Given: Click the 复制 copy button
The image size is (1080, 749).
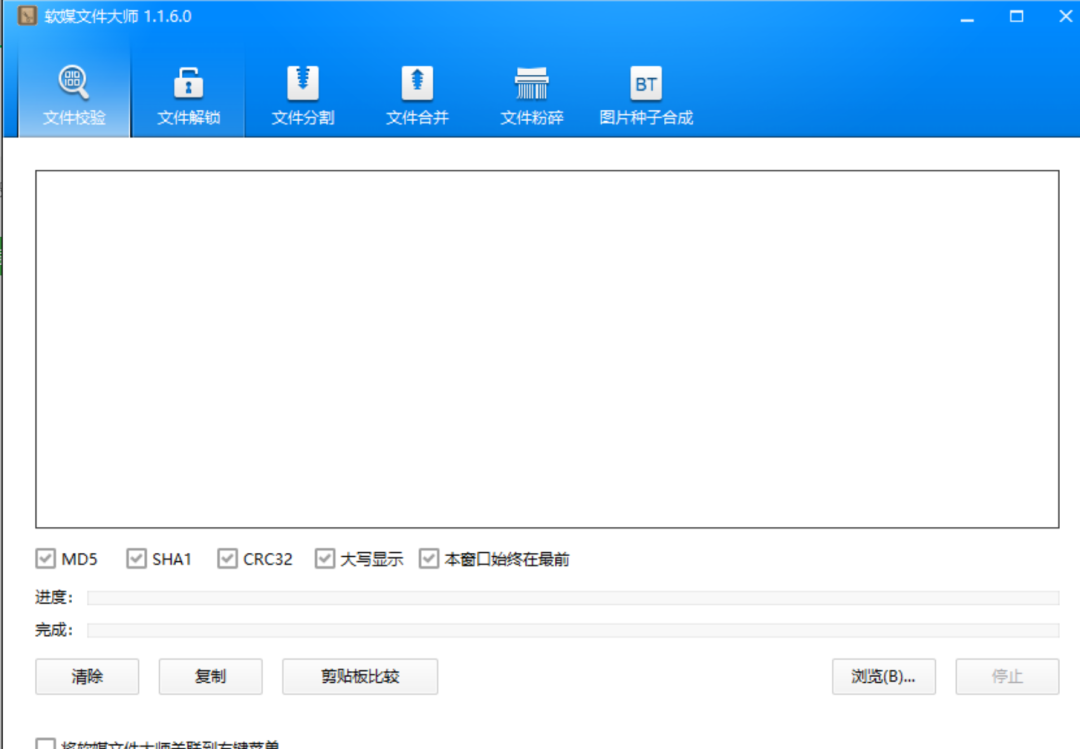Looking at the screenshot, I should (210, 677).
